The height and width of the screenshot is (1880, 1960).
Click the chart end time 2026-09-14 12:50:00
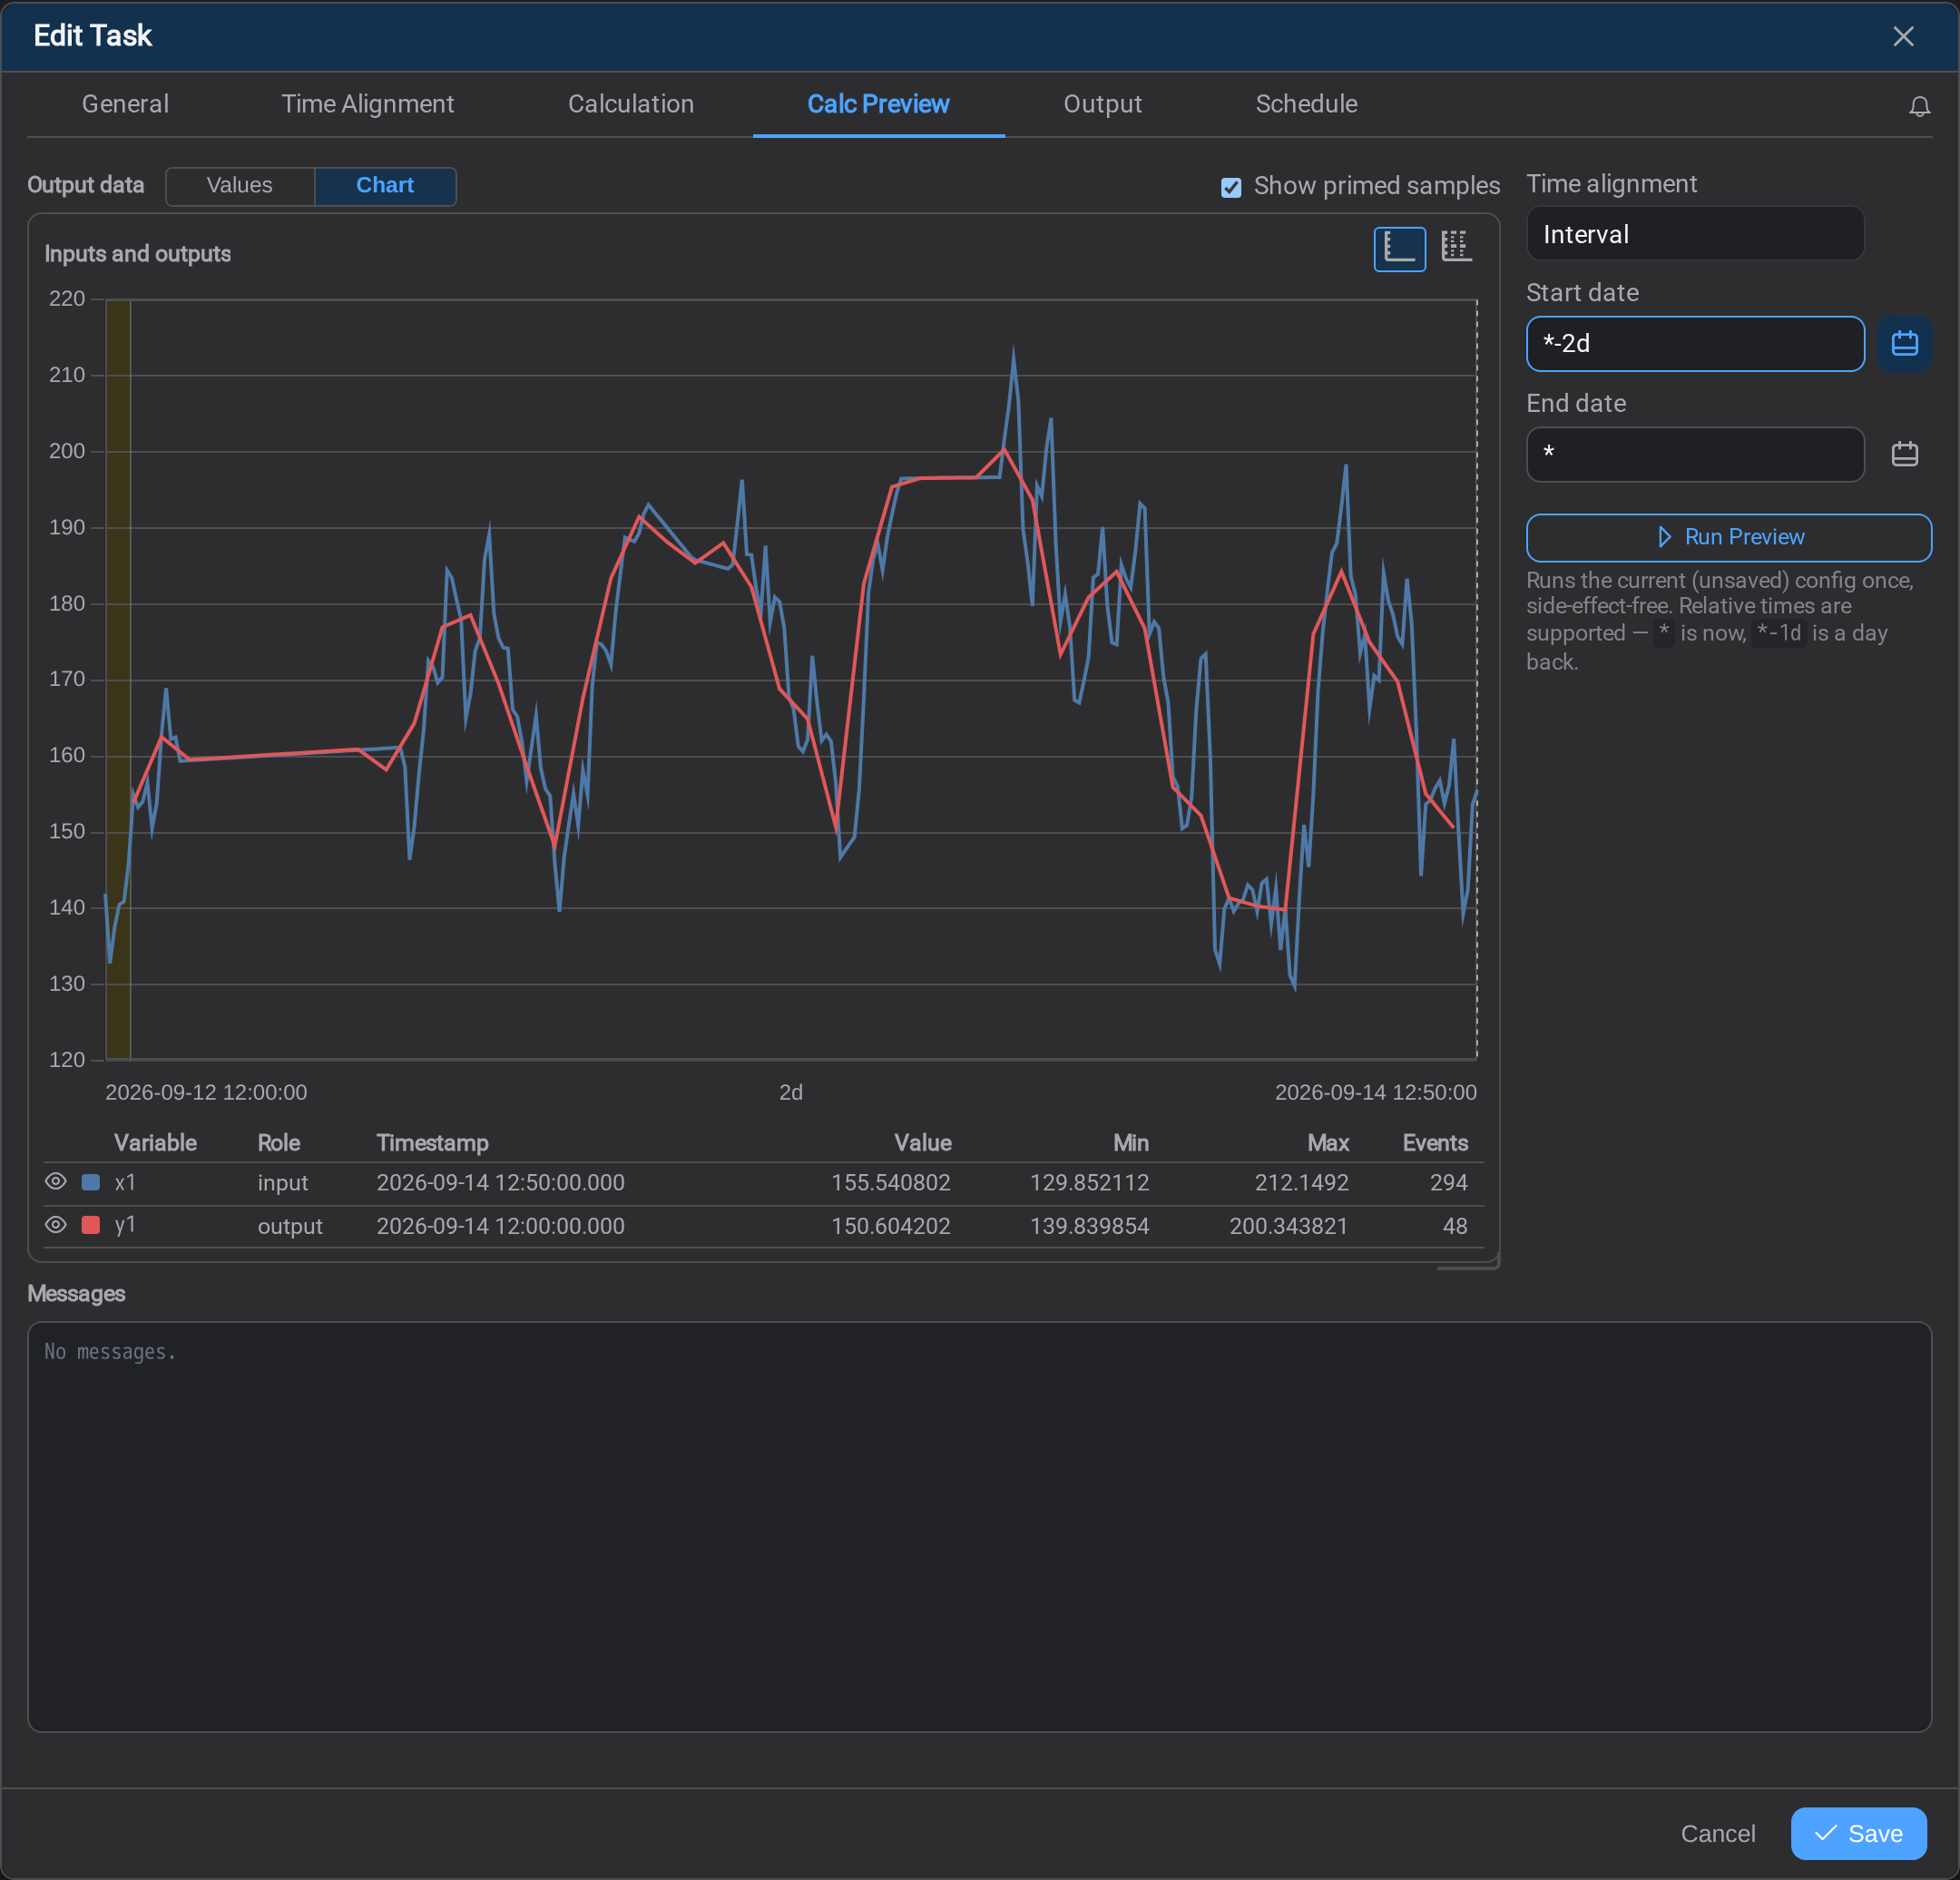[1375, 1092]
